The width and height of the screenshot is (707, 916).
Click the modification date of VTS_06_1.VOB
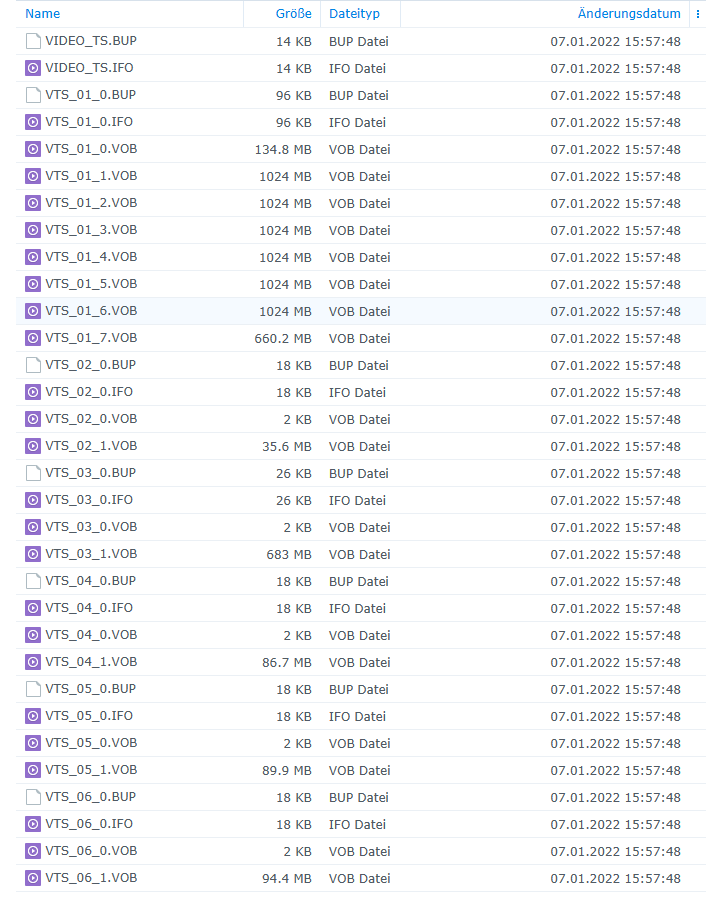pyautogui.click(x=615, y=879)
